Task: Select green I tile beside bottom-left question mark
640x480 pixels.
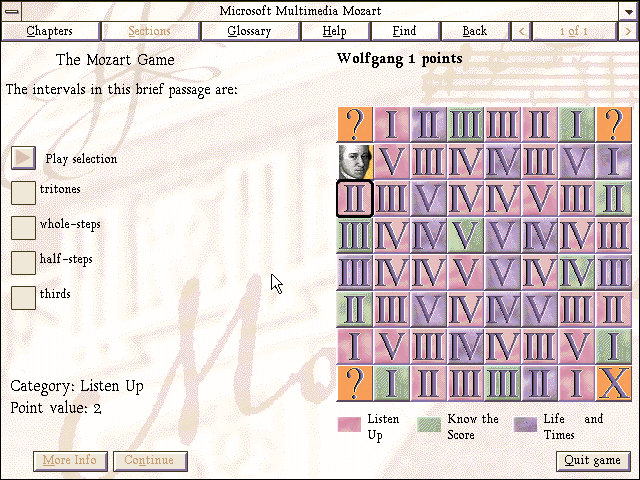Action: click(x=392, y=383)
